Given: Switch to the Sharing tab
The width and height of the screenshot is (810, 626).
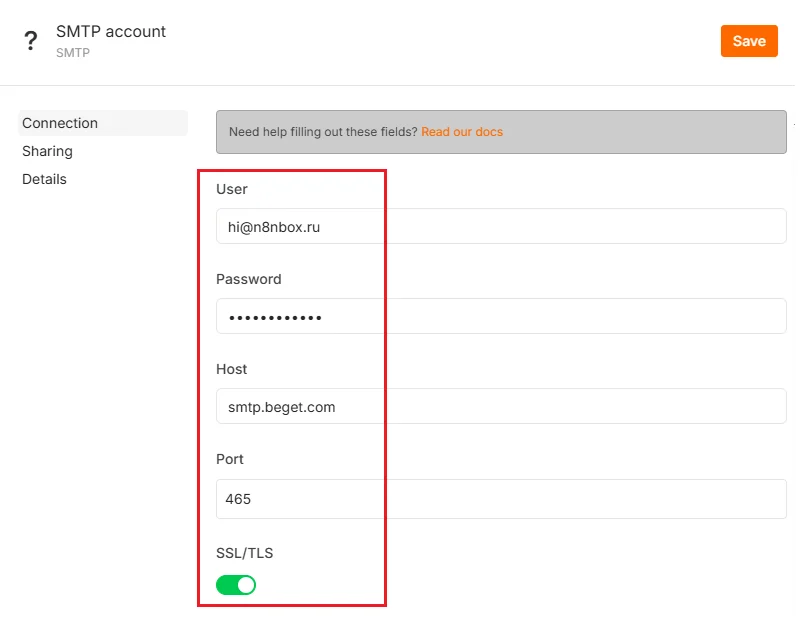Looking at the screenshot, I should [x=48, y=151].
